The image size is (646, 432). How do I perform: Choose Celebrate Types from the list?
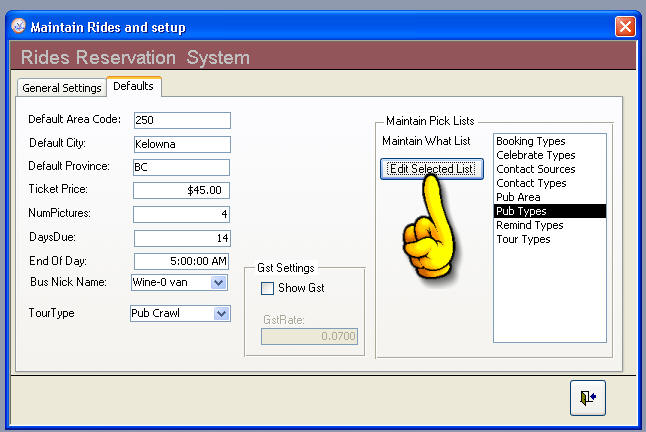tap(535, 156)
